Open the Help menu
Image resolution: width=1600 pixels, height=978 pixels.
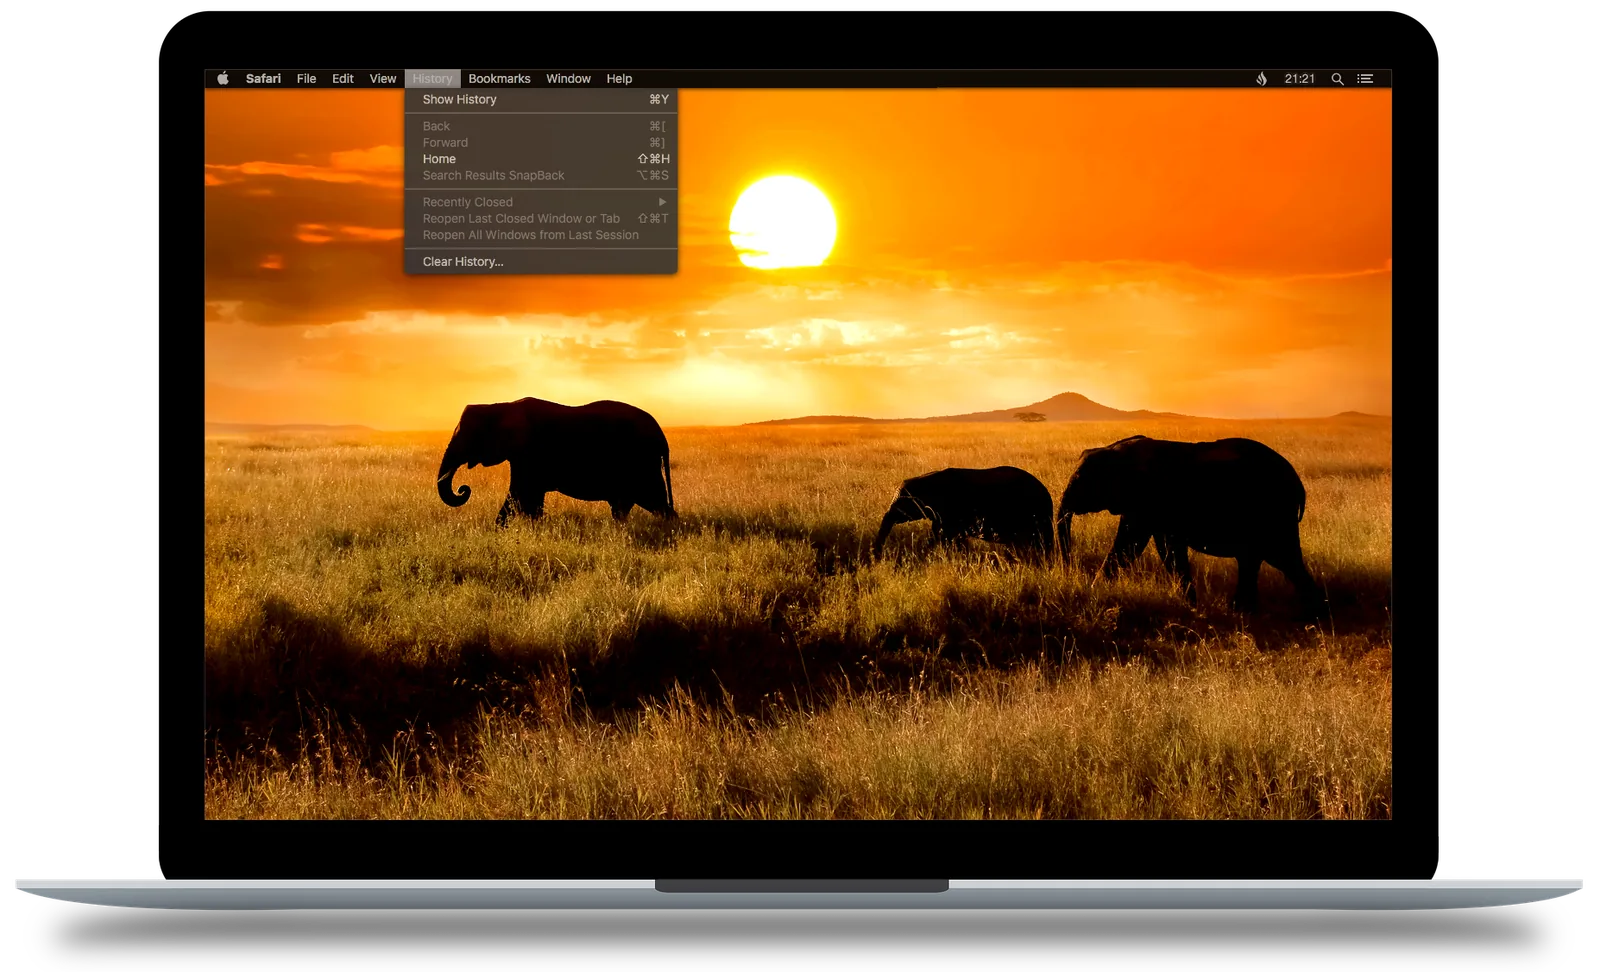tap(619, 78)
